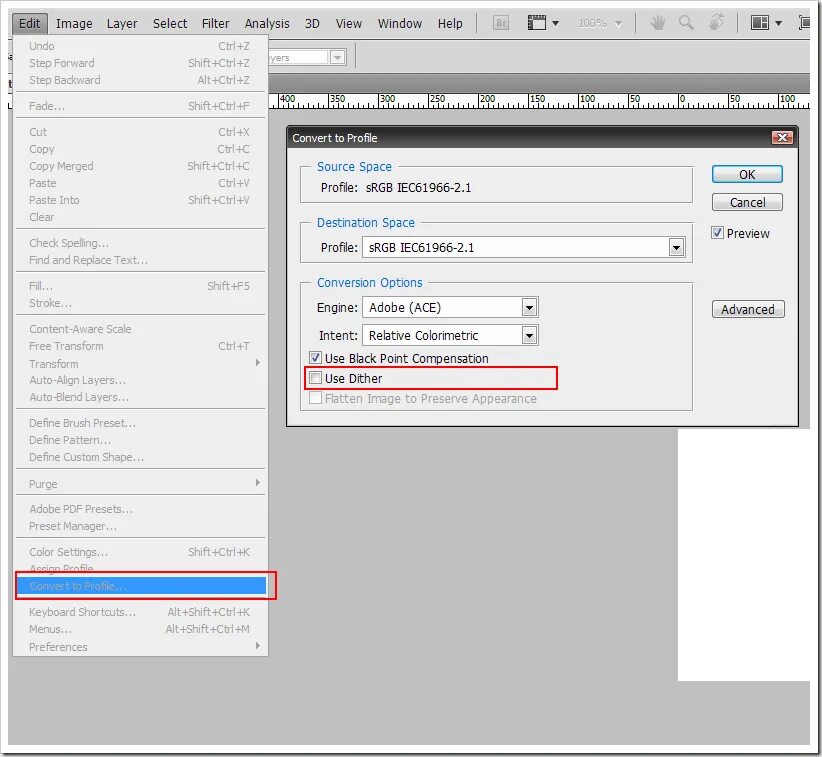Choose Define Brush Preset menu entry

pos(141,423)
